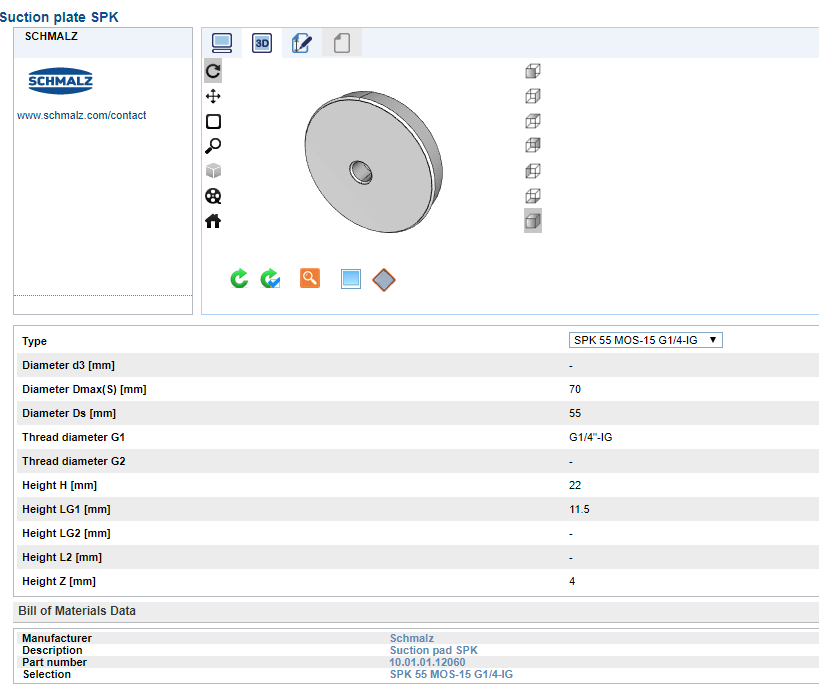Image resolution: width=819 pixels, height=686 pixels.
Task: Select the magnifier zoom tool
Action: [x=213, y=146]
